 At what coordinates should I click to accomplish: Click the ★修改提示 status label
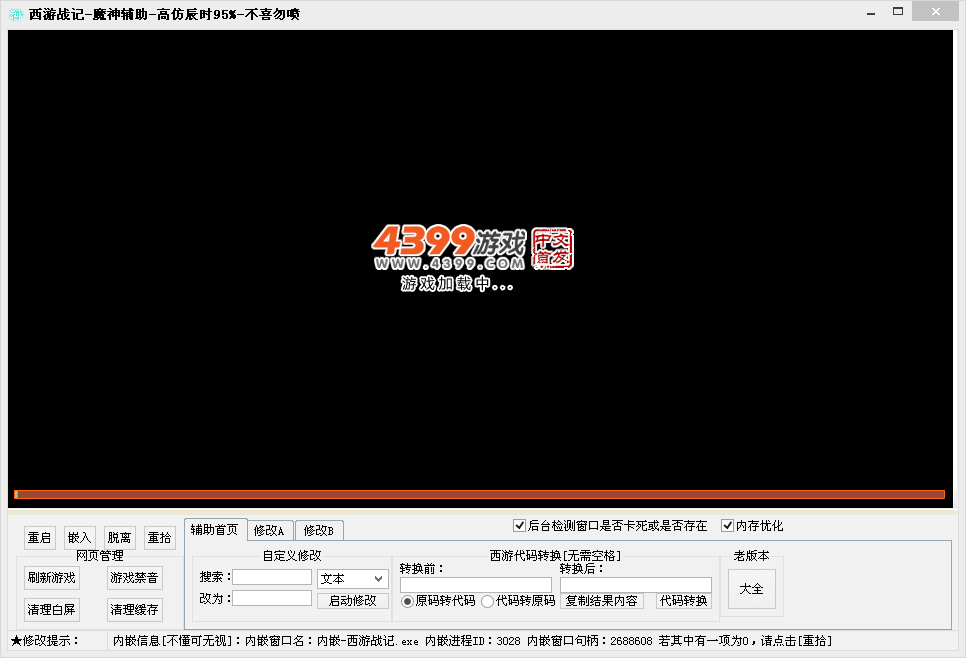click(x=45, y=641)
